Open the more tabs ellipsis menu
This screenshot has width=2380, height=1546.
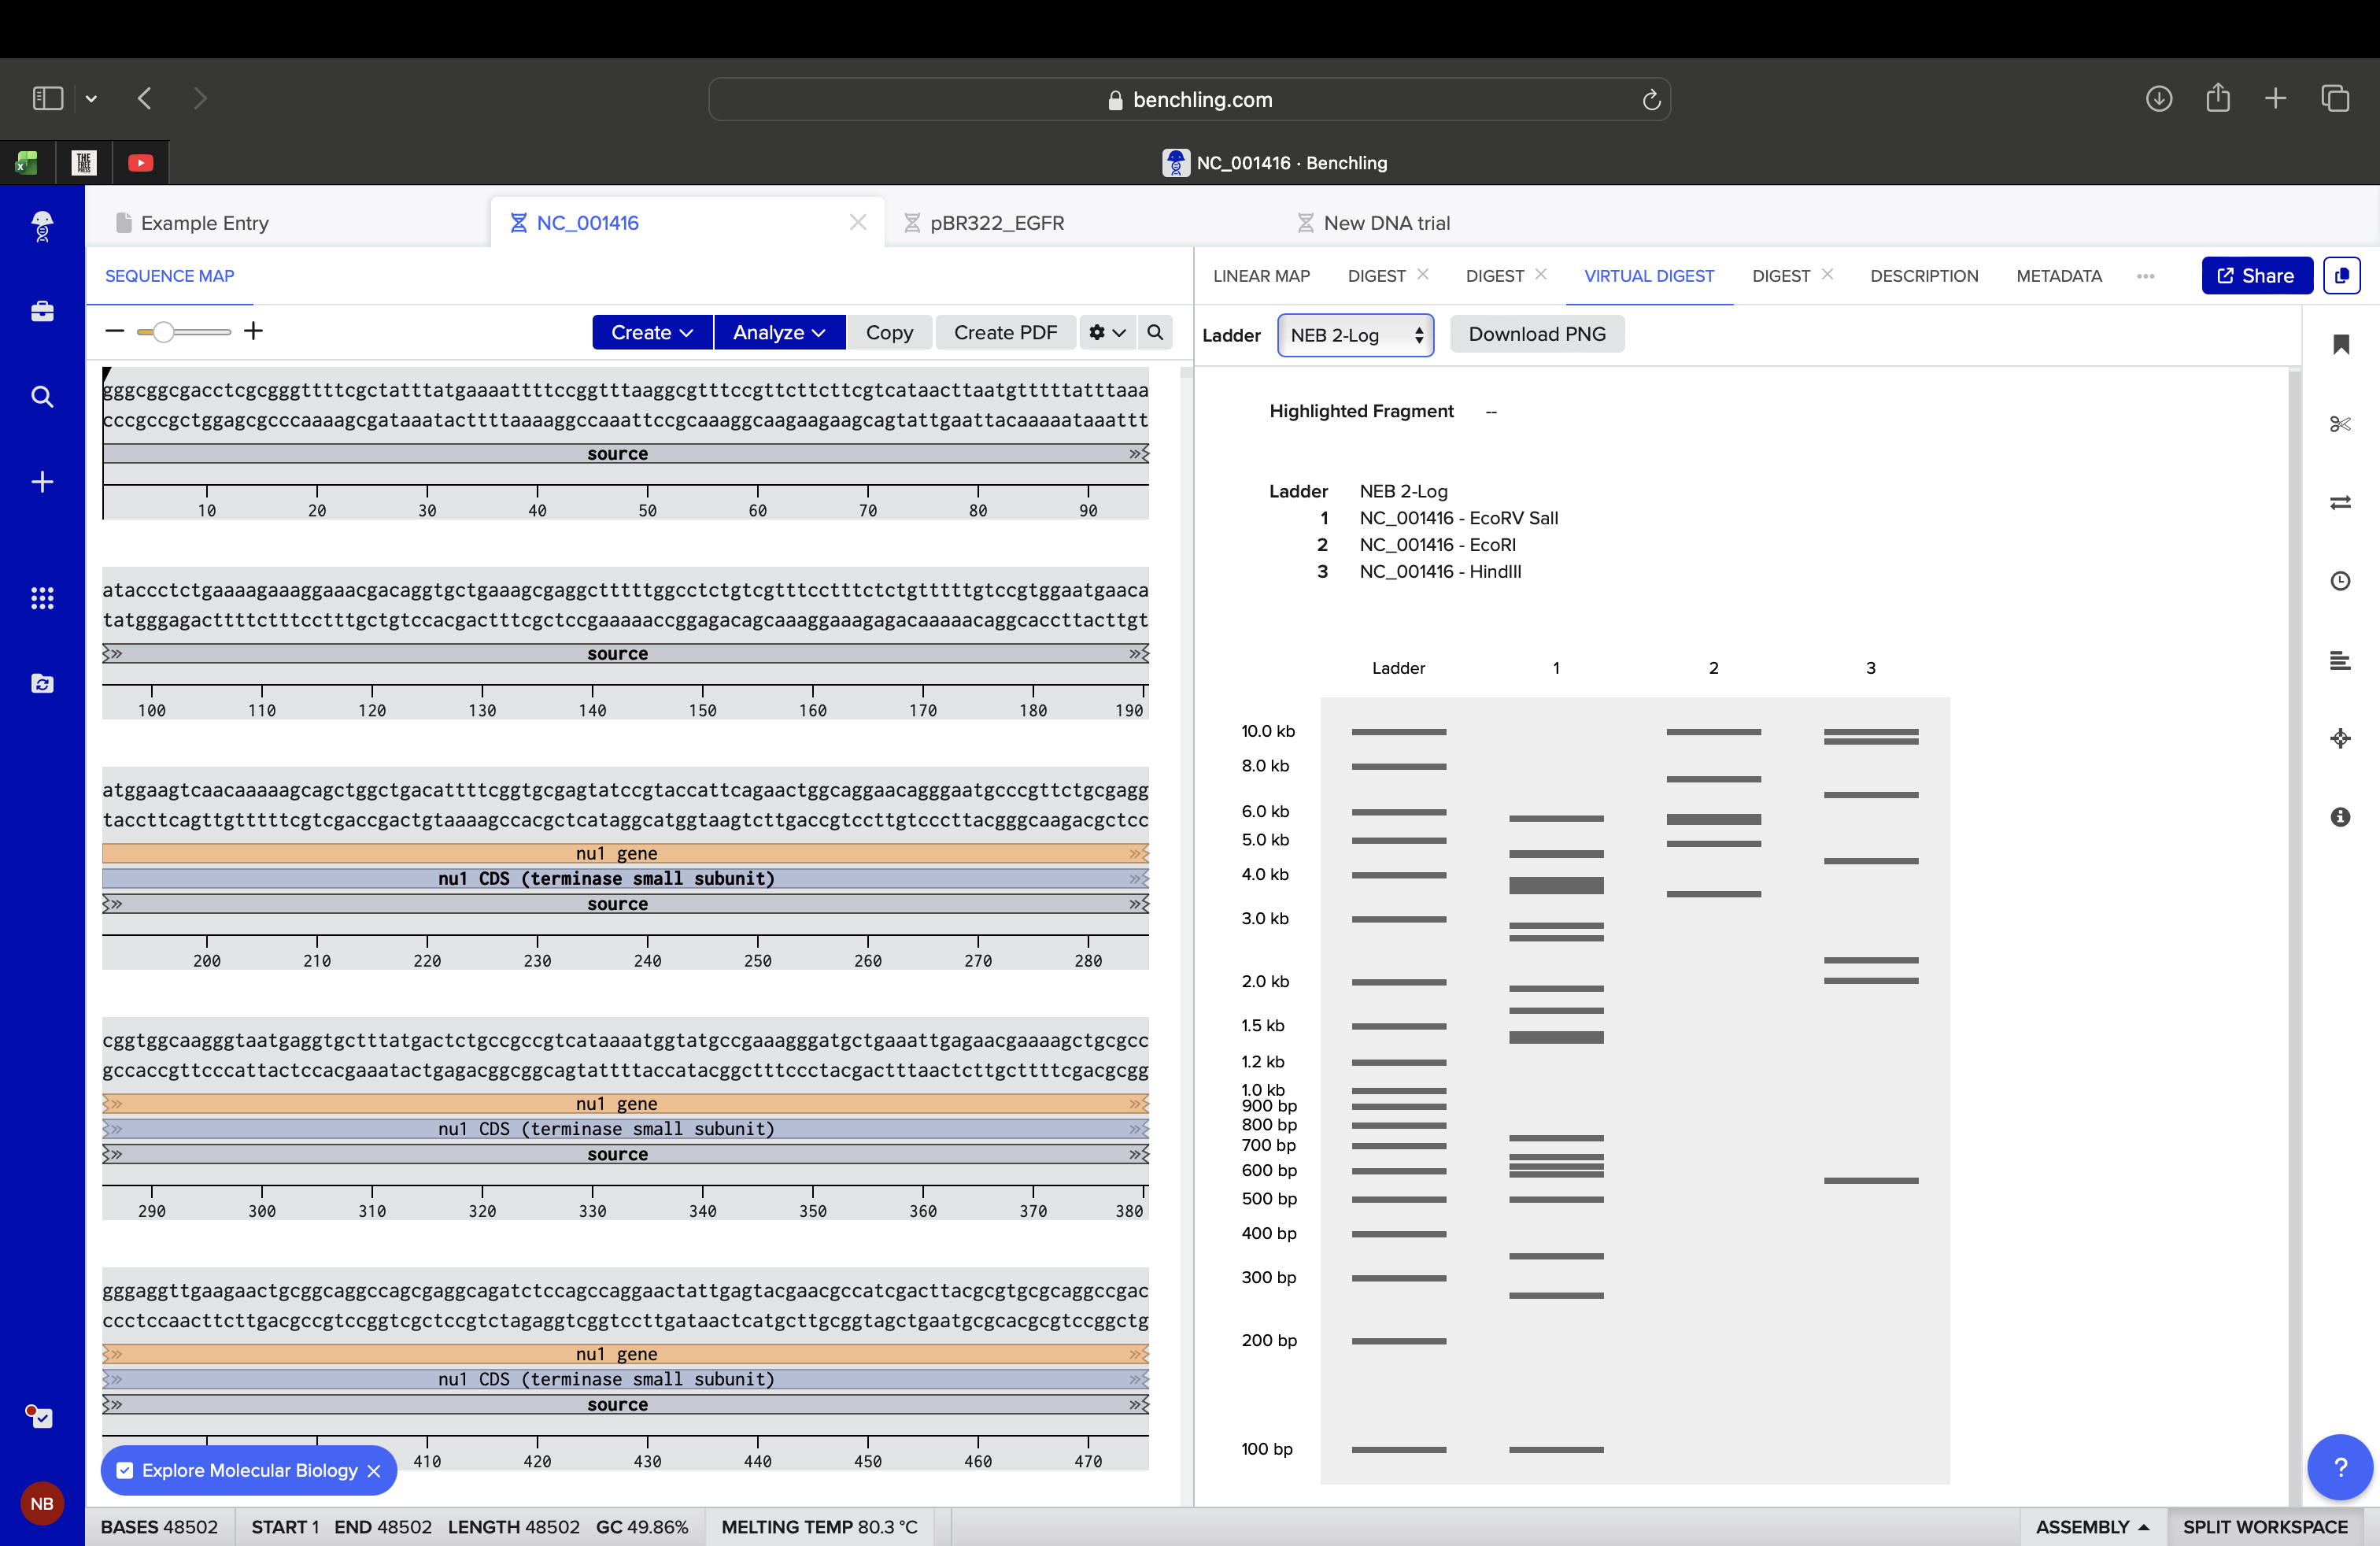click(x=2145, y=276)
